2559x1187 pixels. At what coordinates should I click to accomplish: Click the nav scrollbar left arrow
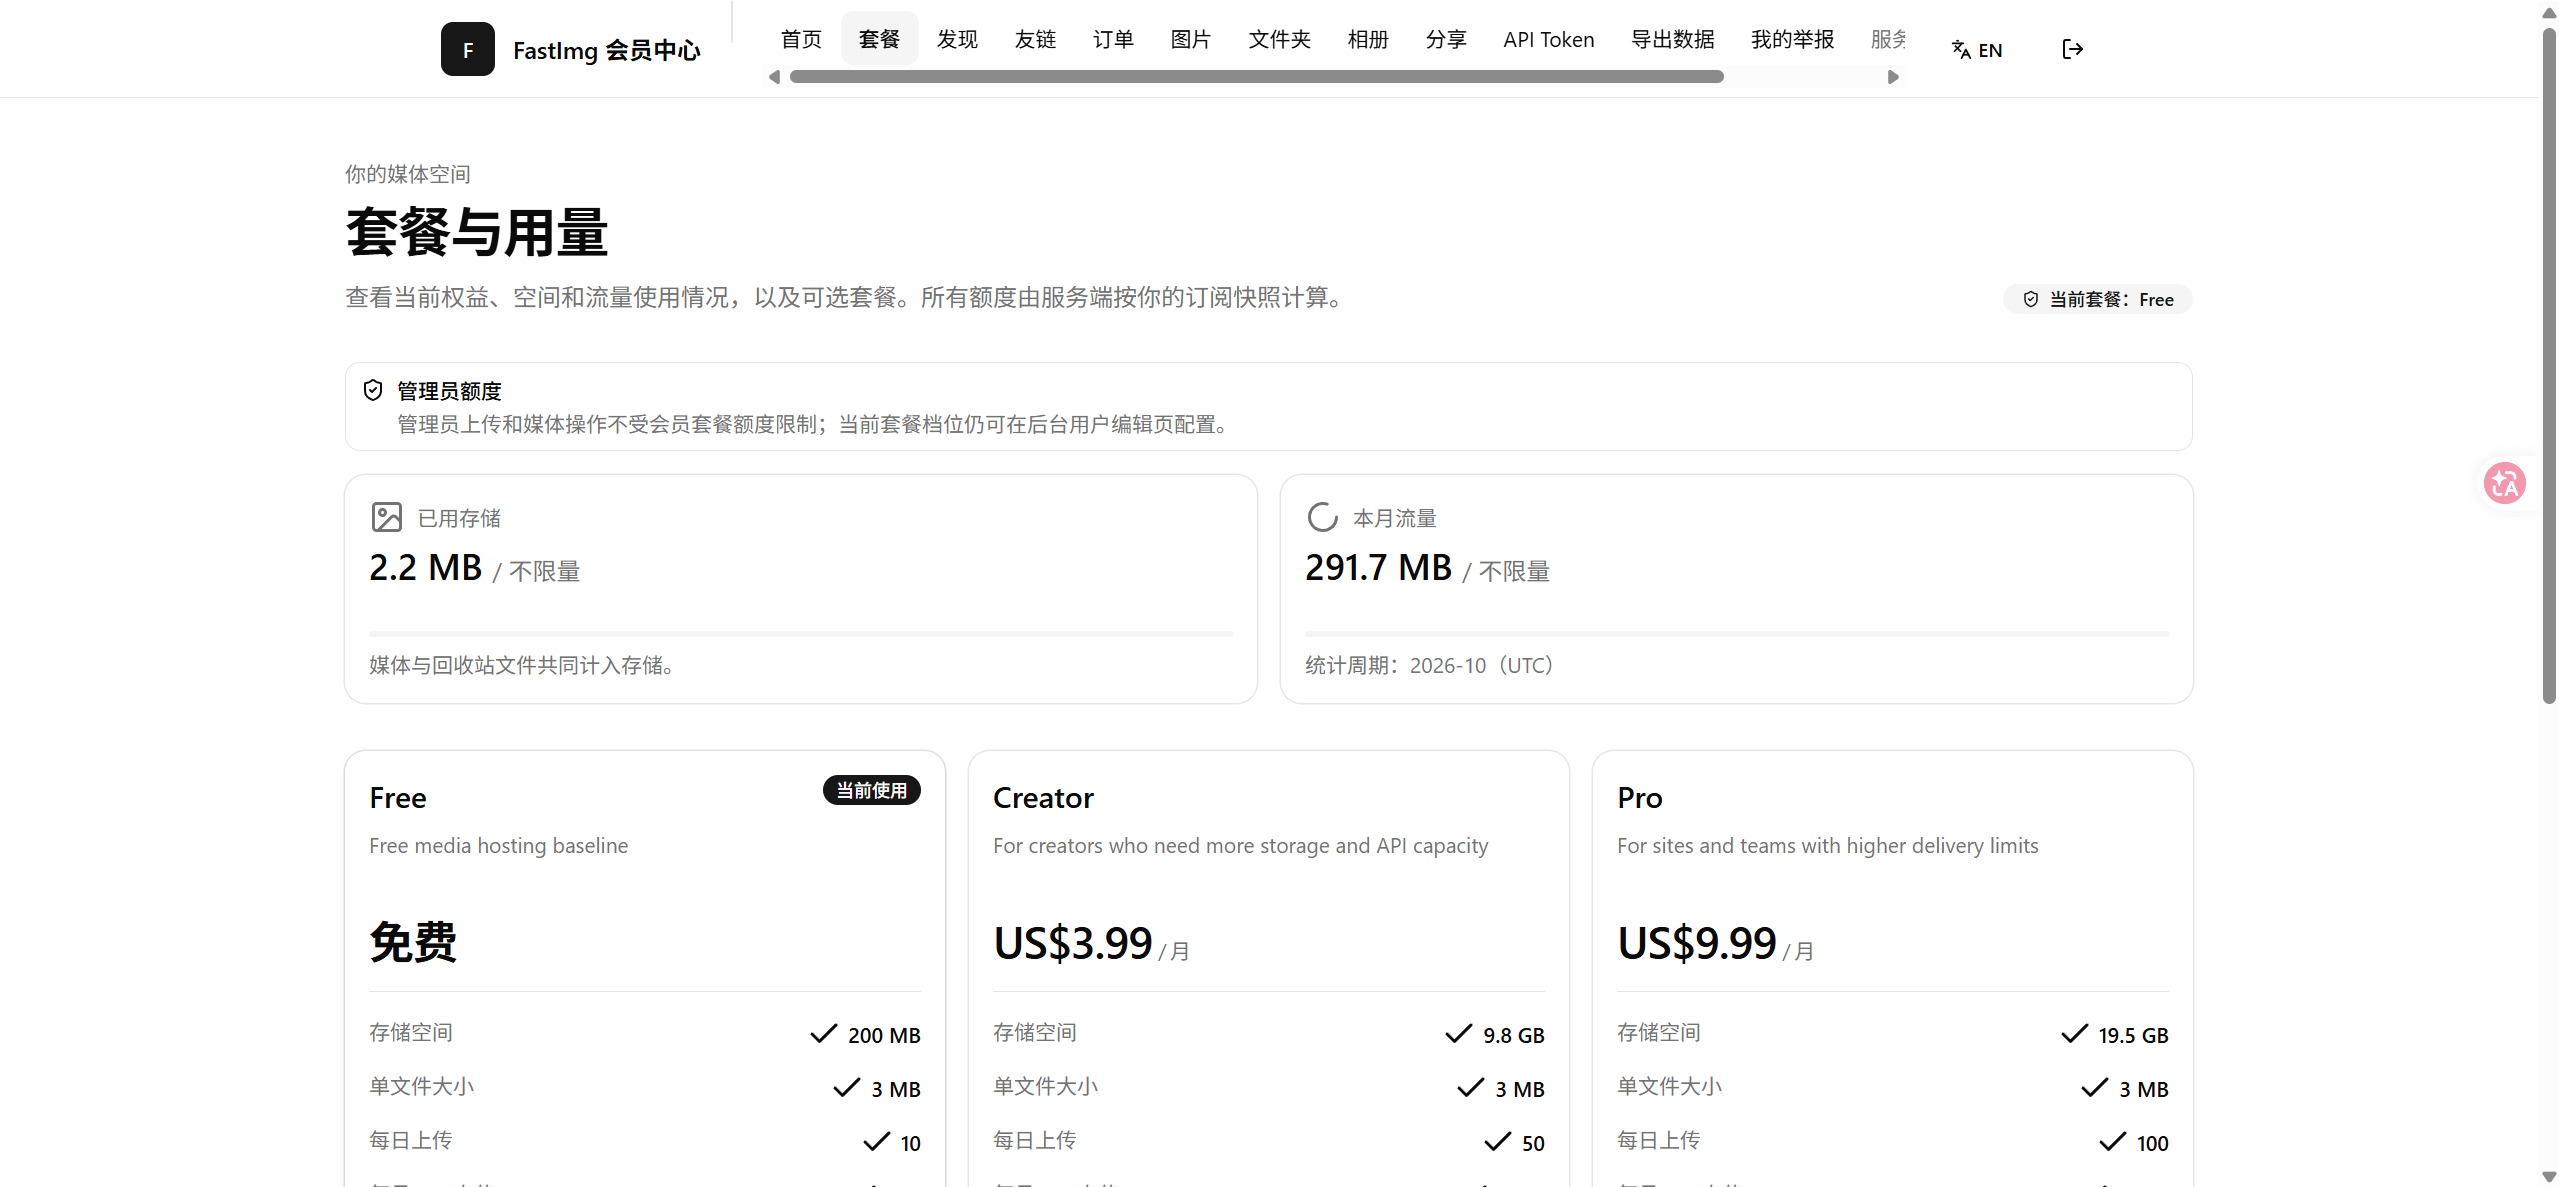774,77
